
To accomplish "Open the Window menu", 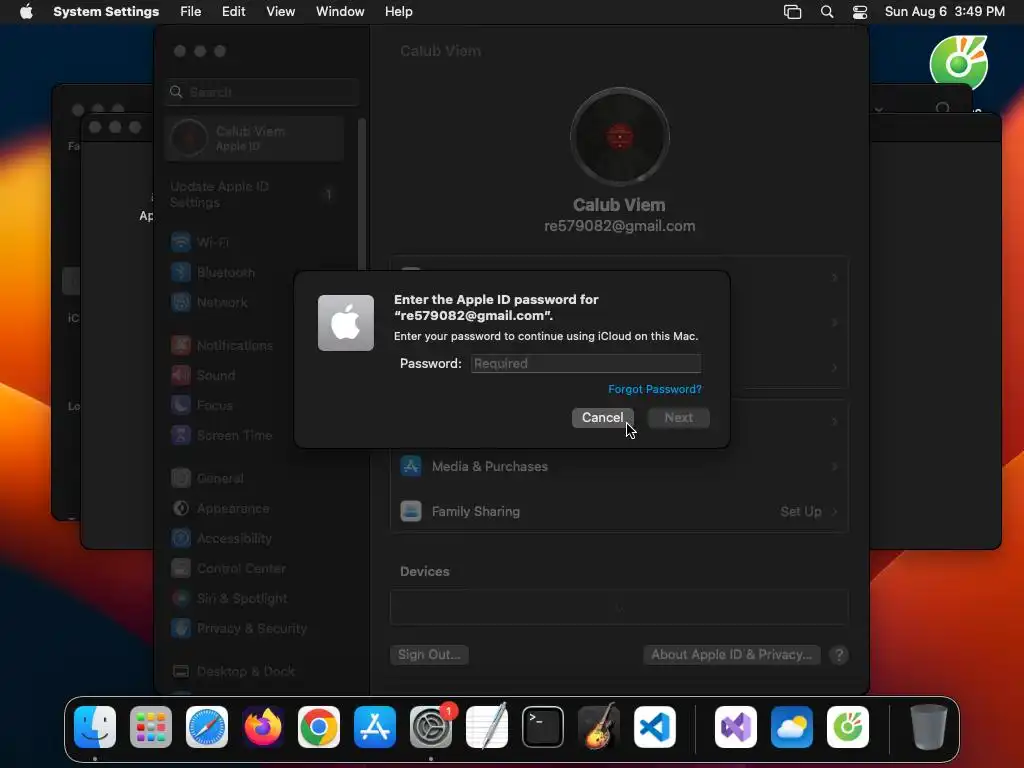I will [340, 12].
